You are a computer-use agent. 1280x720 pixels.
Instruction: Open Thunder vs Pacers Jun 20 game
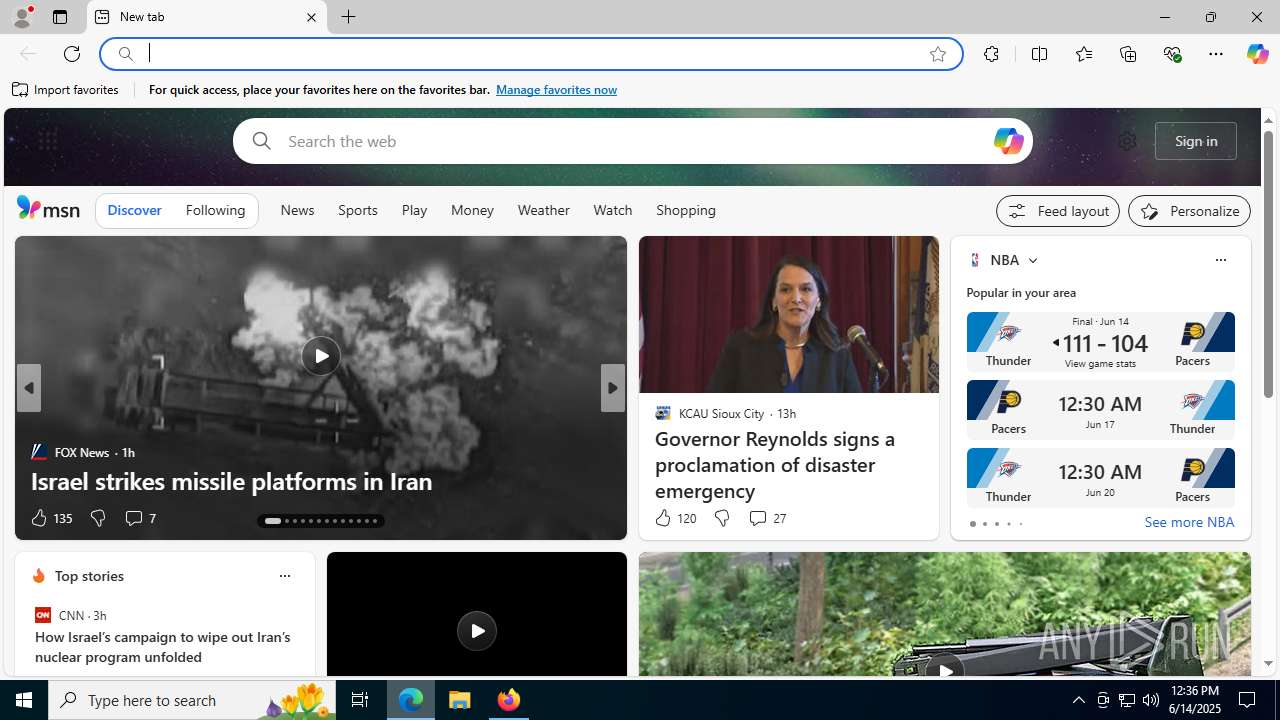tap(1100, 478)
